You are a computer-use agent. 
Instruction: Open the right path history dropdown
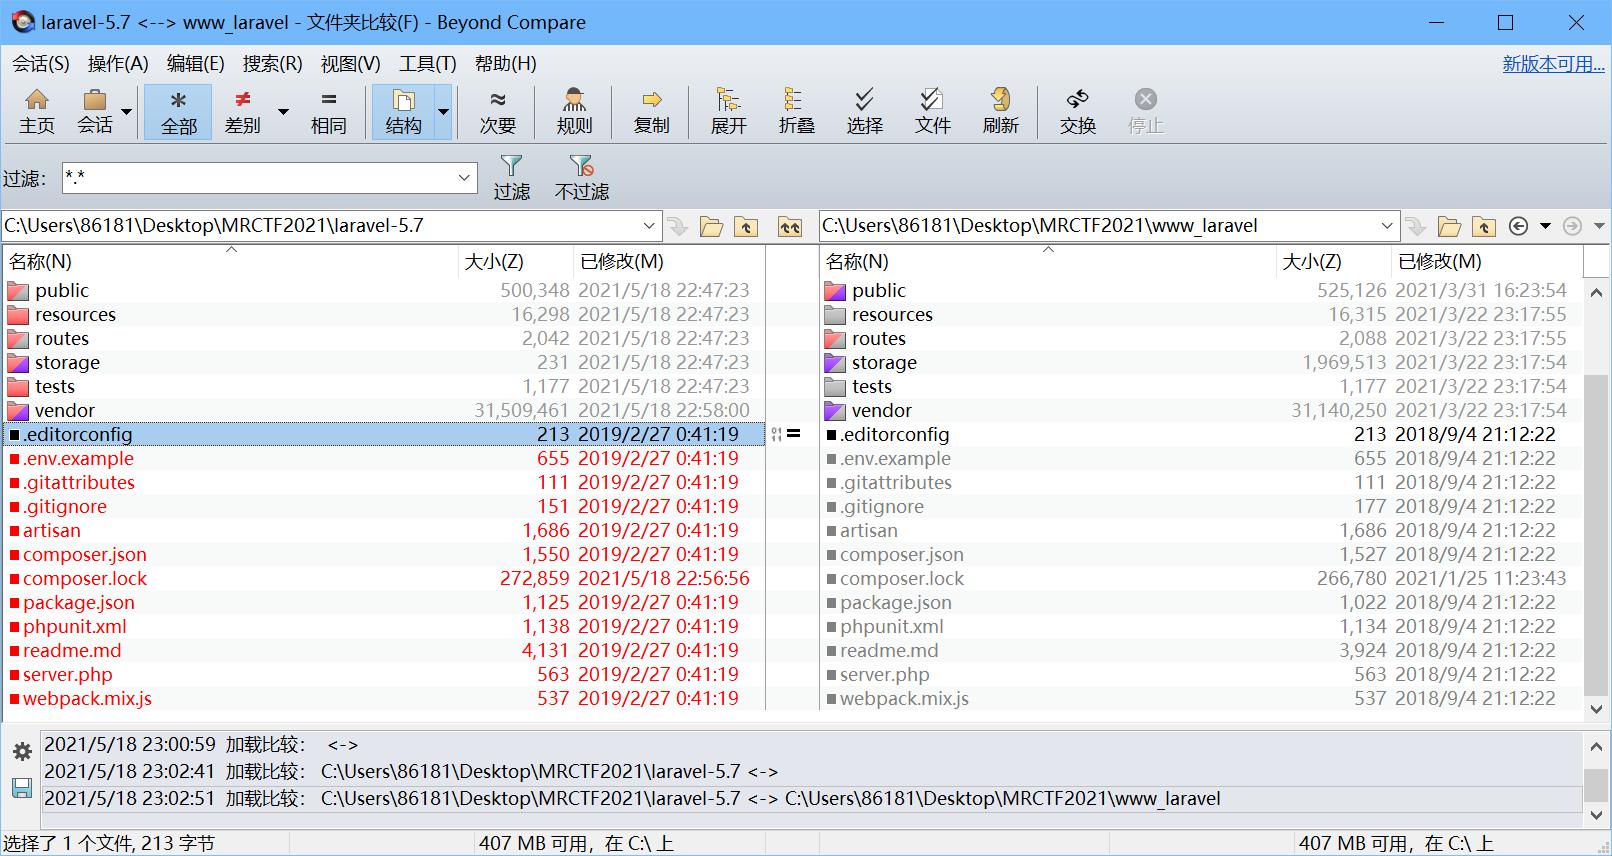tap(1387, 226)
